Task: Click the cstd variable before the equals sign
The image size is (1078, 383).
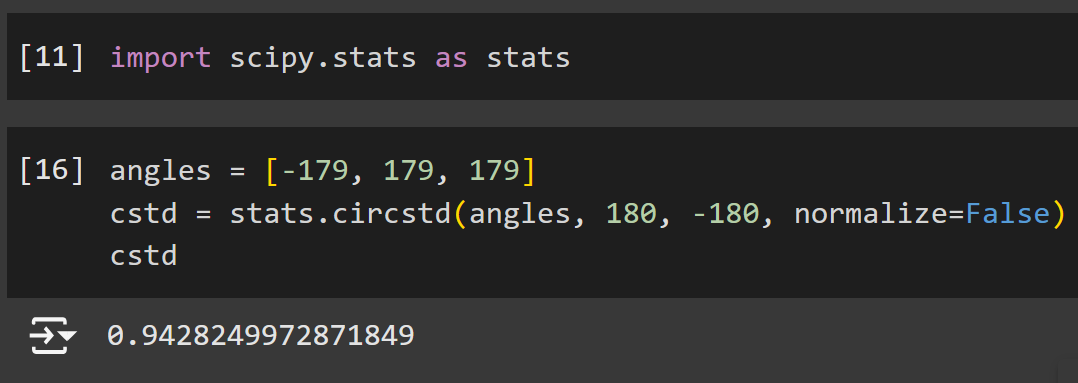Action: click(144, 214)
